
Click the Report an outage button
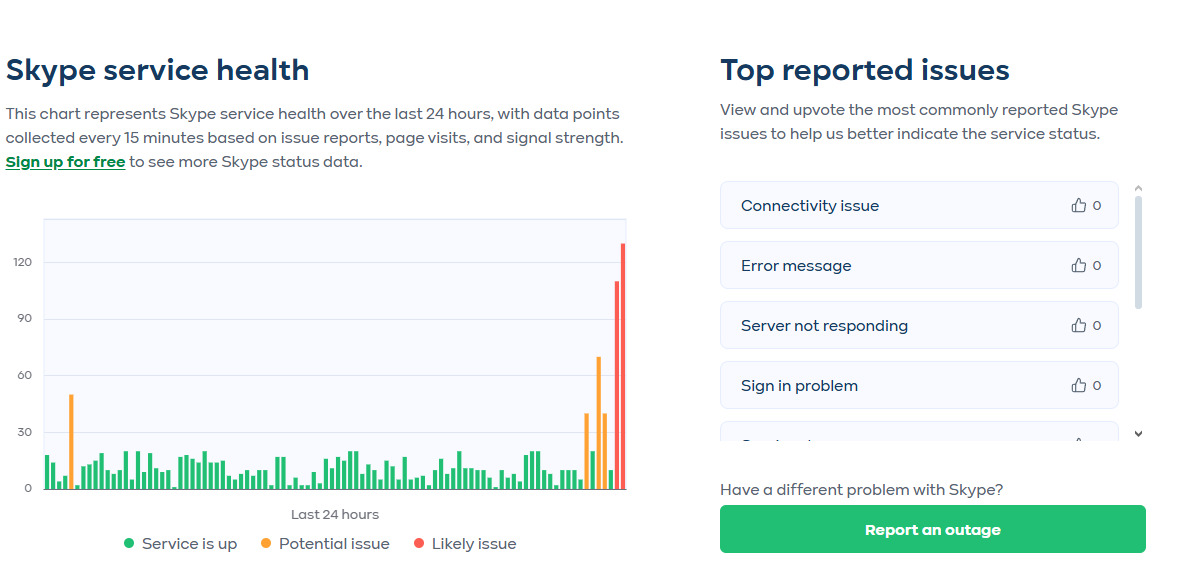click(932, 529)
